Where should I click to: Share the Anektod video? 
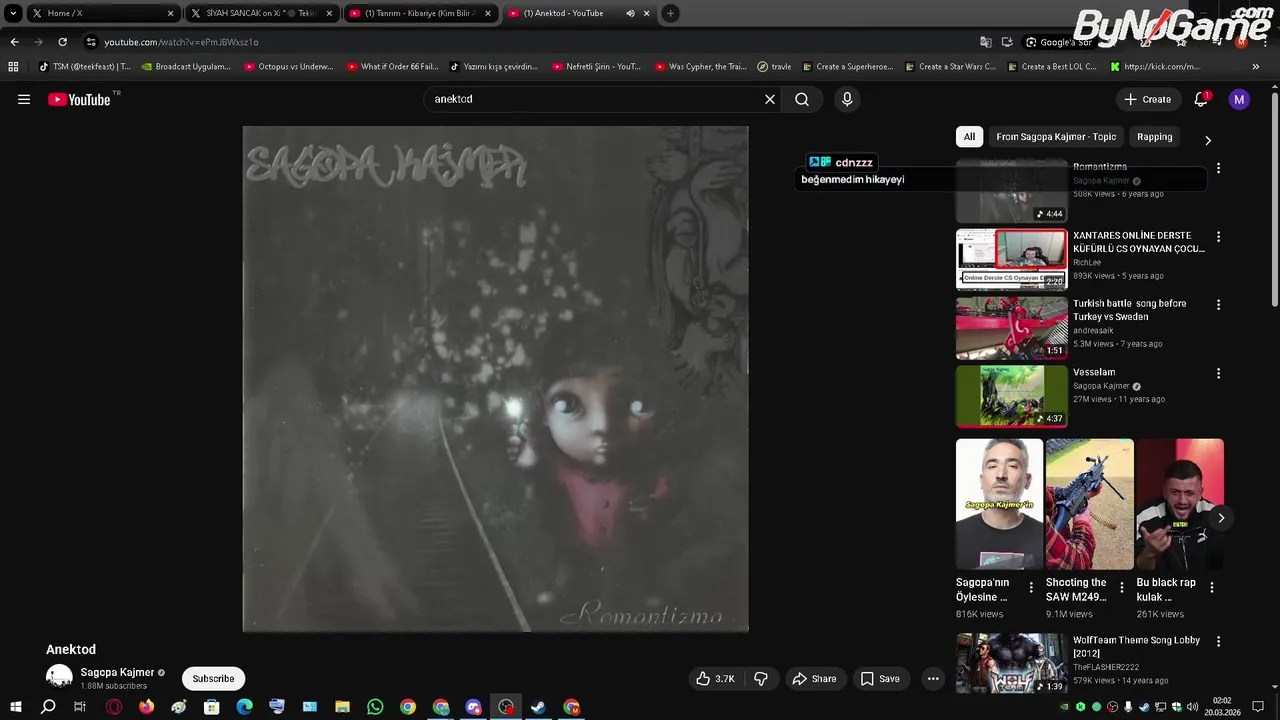[x=814, y=678]
